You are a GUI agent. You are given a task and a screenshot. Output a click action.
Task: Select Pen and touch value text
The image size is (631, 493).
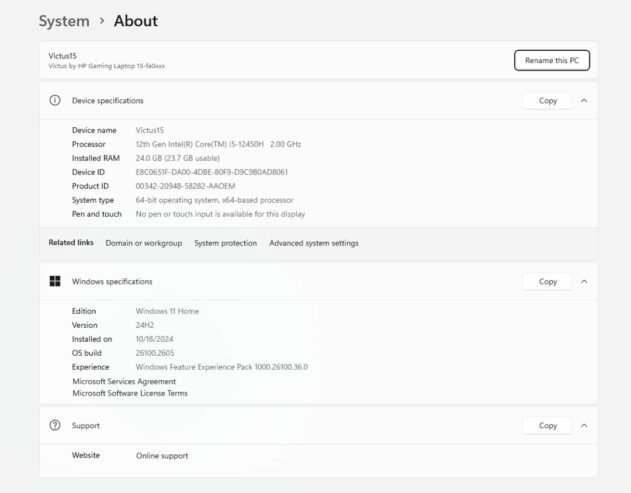[x=220, y=214]
